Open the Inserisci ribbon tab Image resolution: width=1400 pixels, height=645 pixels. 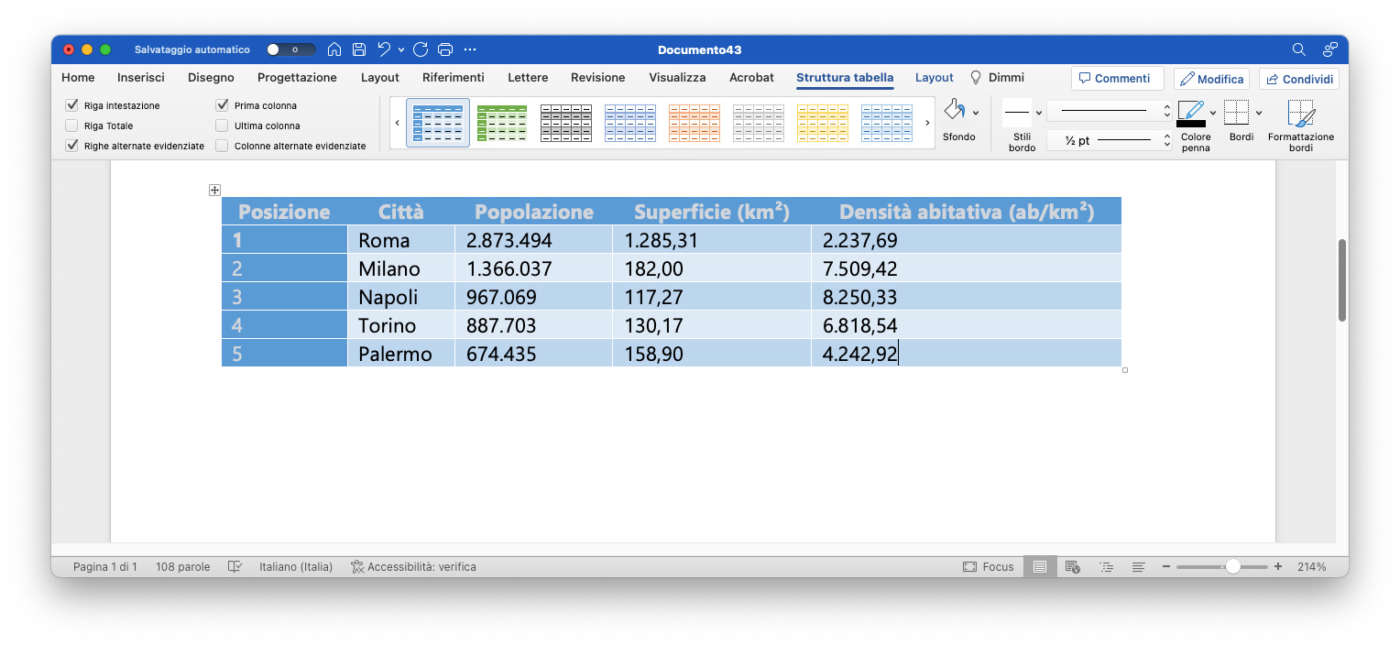click(x=141, y=78)
